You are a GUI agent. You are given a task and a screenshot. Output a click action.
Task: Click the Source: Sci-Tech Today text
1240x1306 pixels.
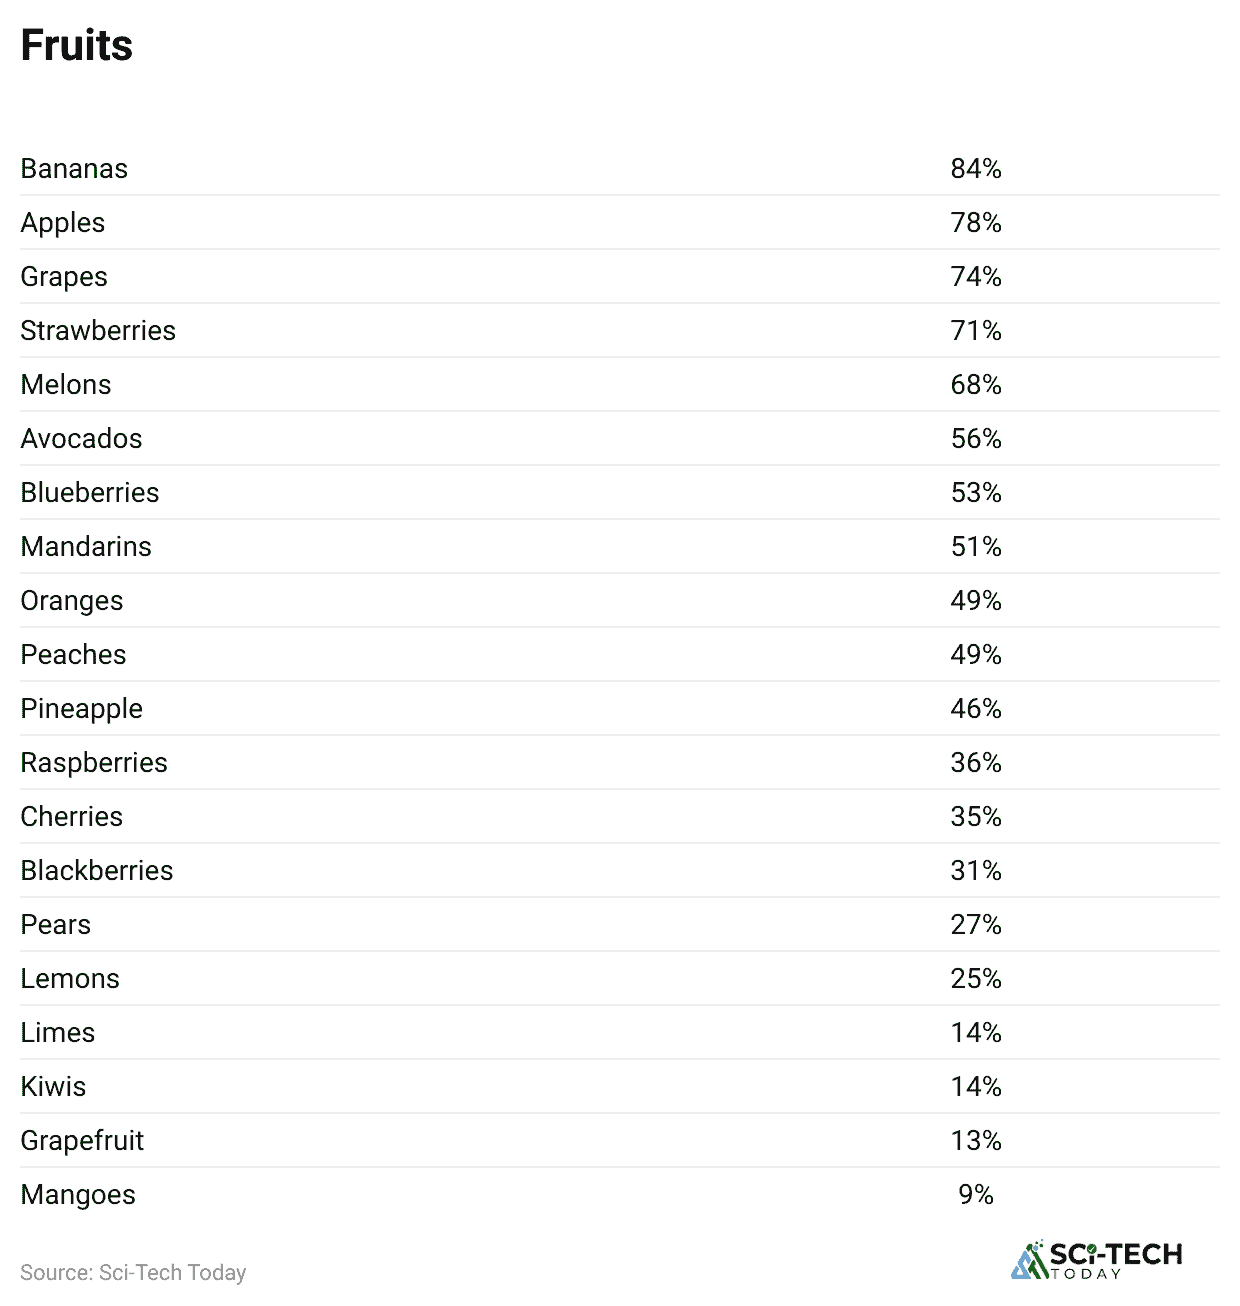[x=133, y=1272]
